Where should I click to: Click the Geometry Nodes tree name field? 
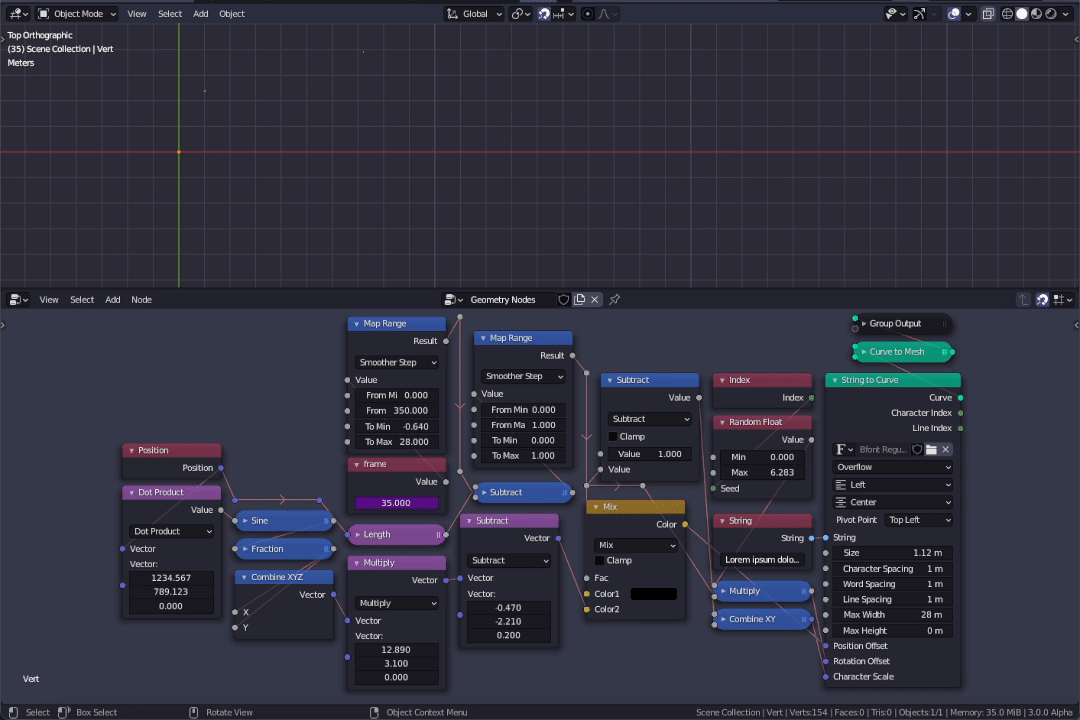click(x=510, y=300)
